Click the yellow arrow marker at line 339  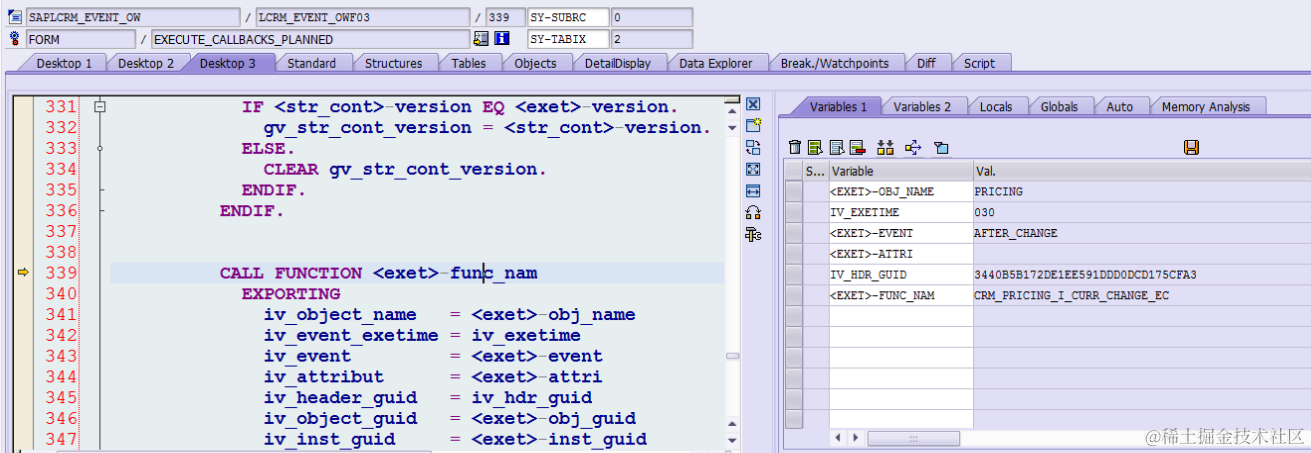23,273
